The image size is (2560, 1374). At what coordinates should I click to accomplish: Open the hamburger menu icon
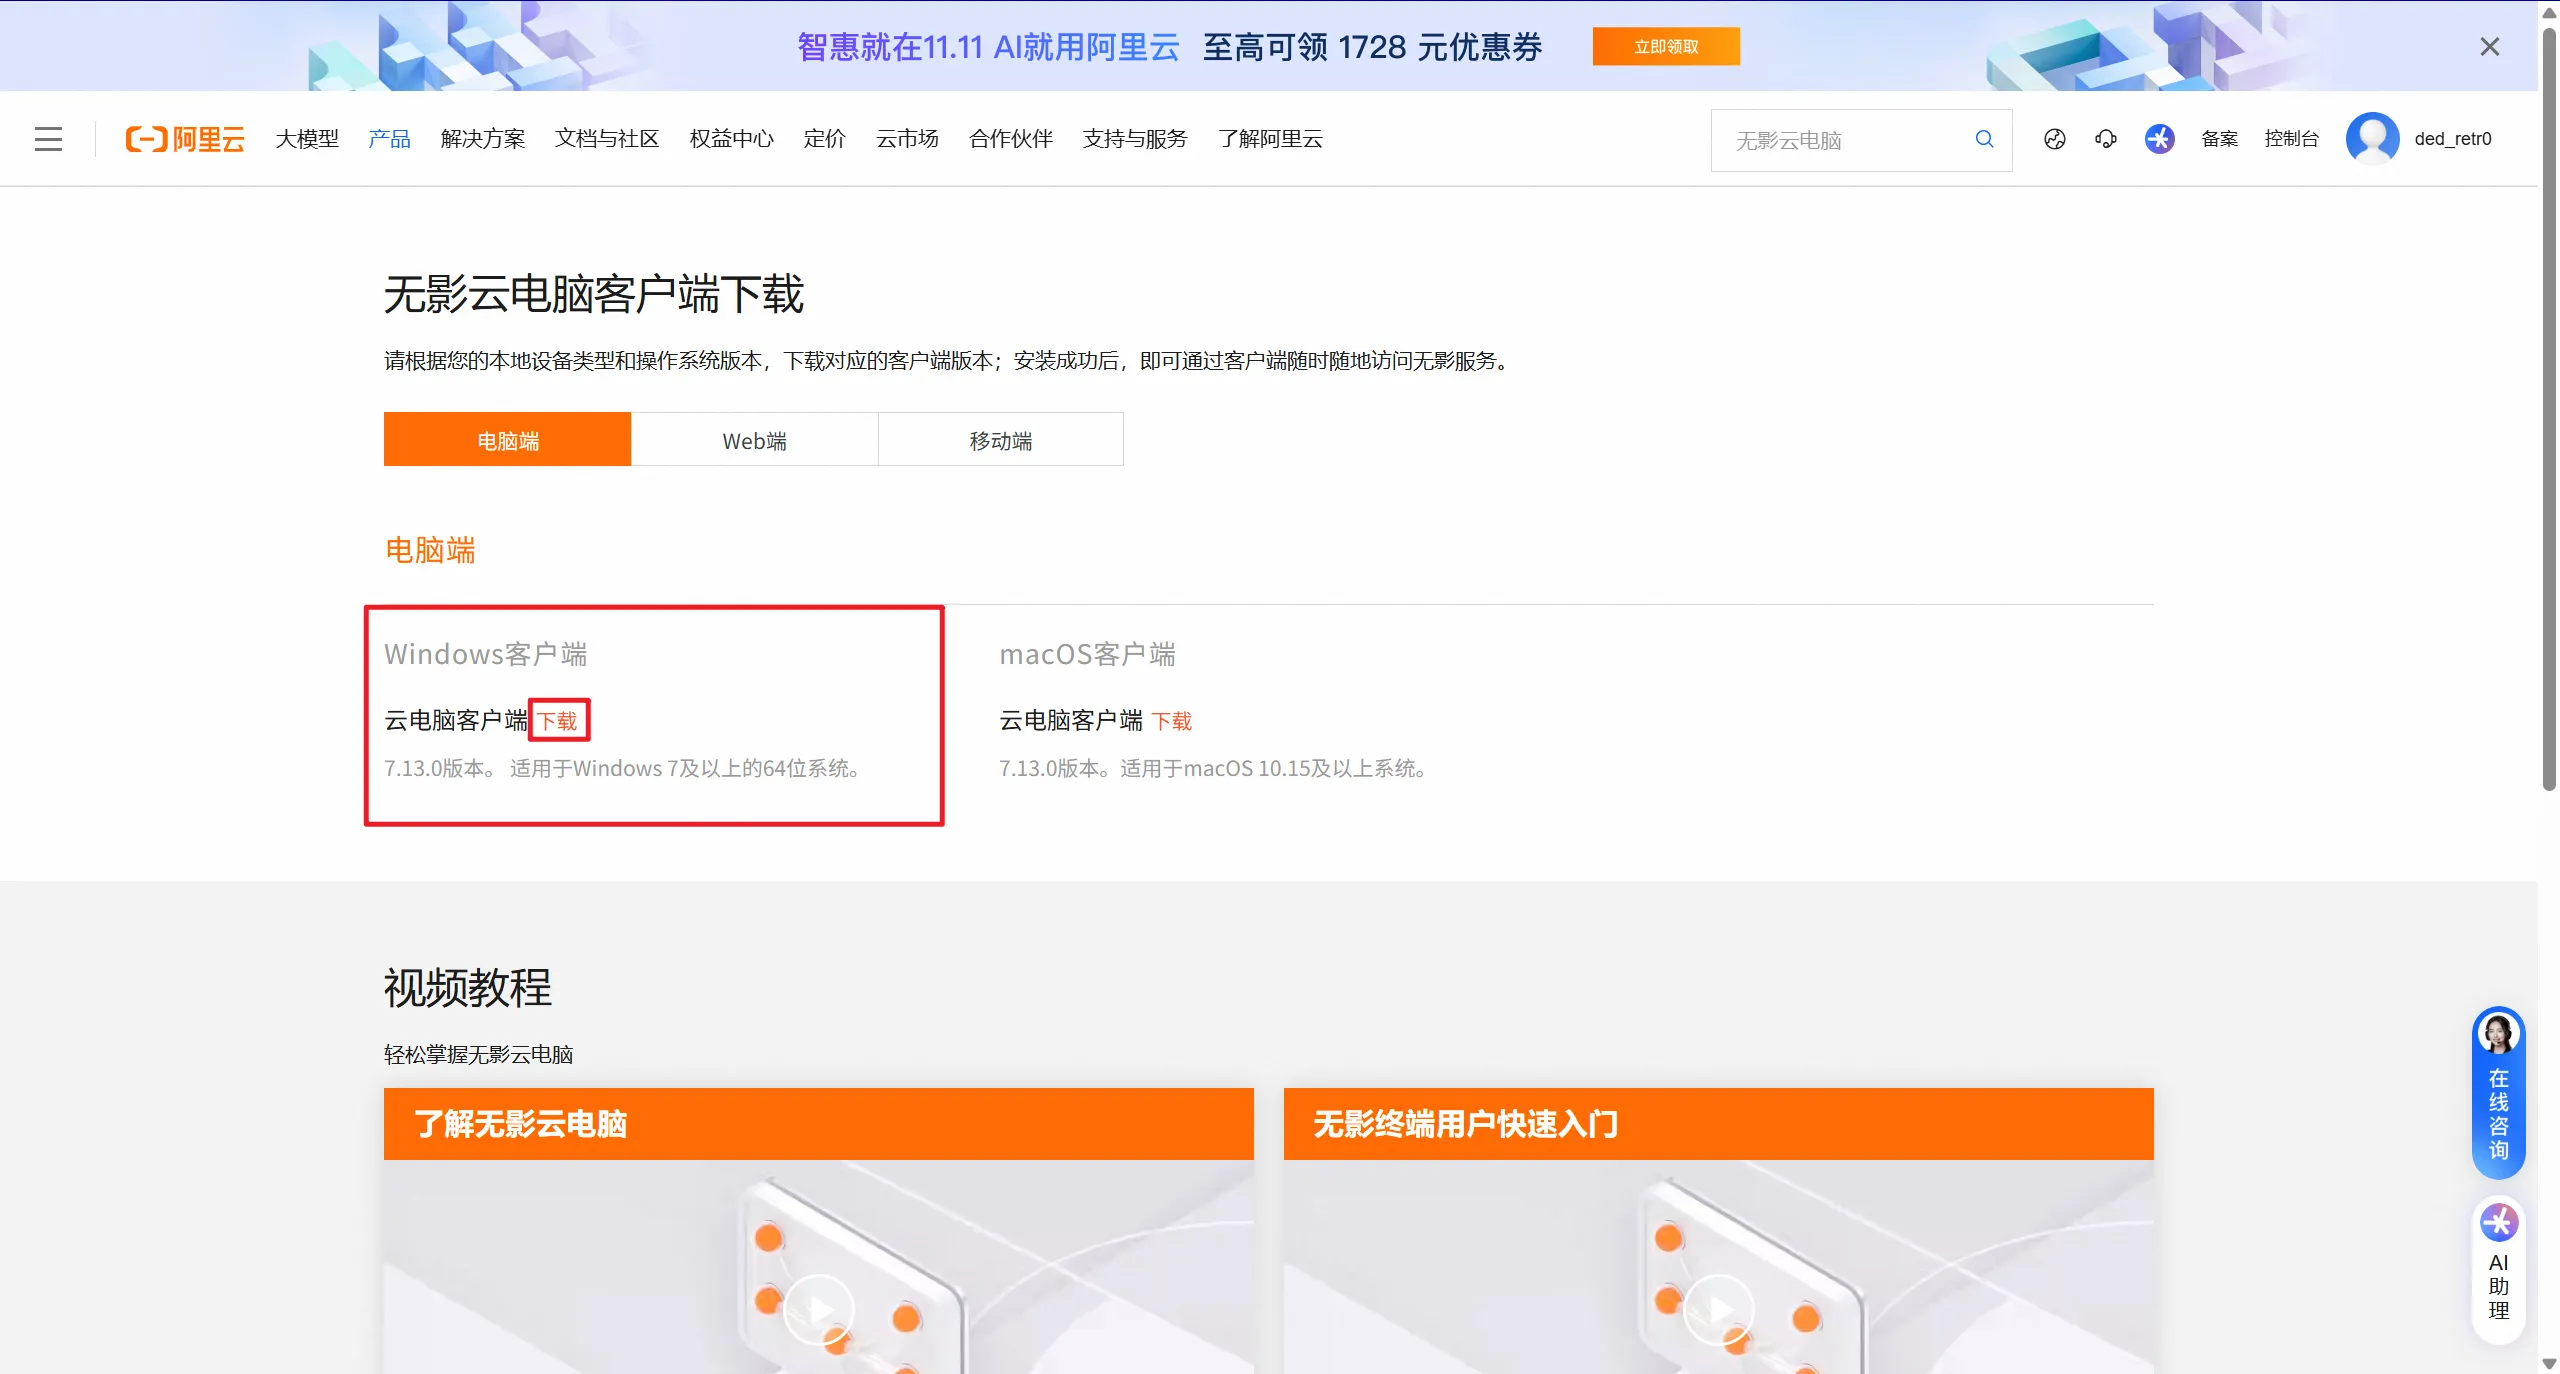tap(48, 139)
